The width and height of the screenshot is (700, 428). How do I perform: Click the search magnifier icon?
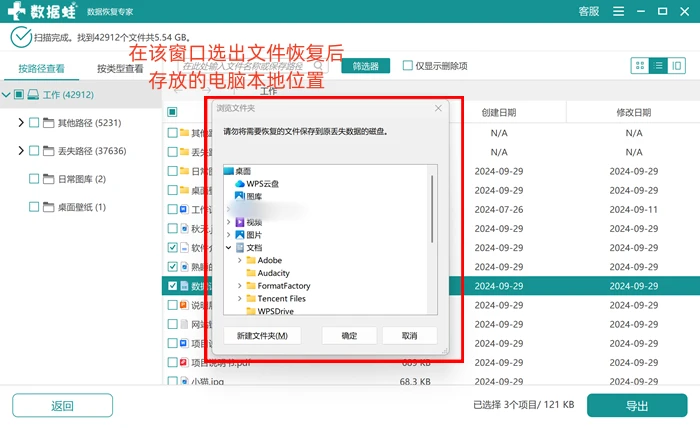click(318, 66)
